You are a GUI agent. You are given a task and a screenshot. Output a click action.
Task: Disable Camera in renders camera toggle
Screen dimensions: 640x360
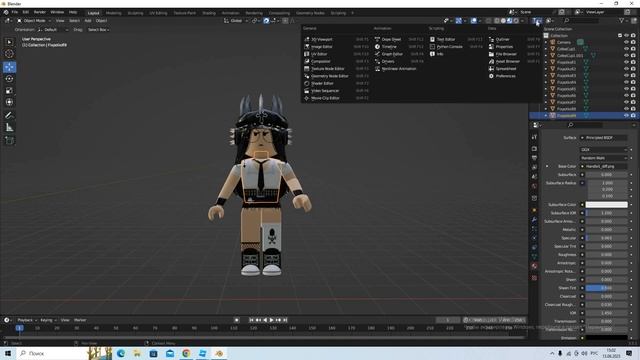point(633,42)
